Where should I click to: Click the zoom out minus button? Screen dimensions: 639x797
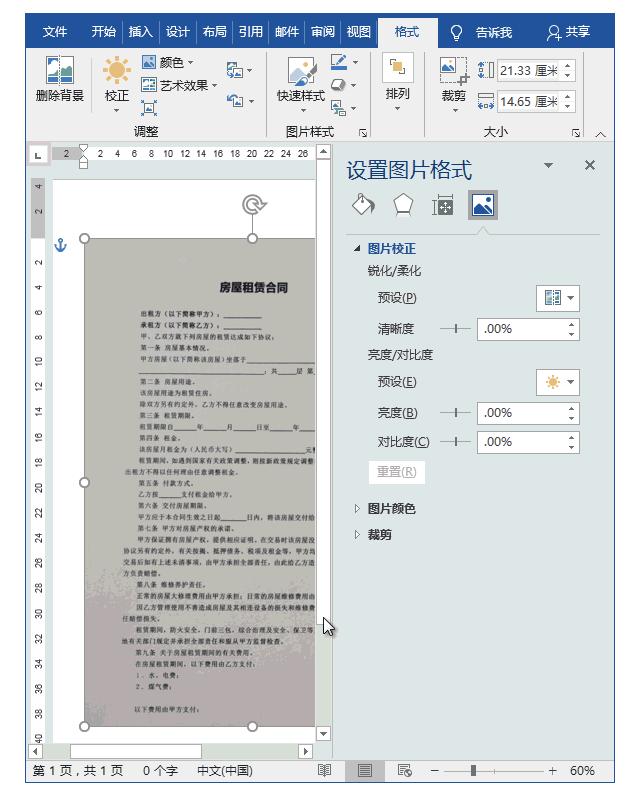click(x=434, y=771)
